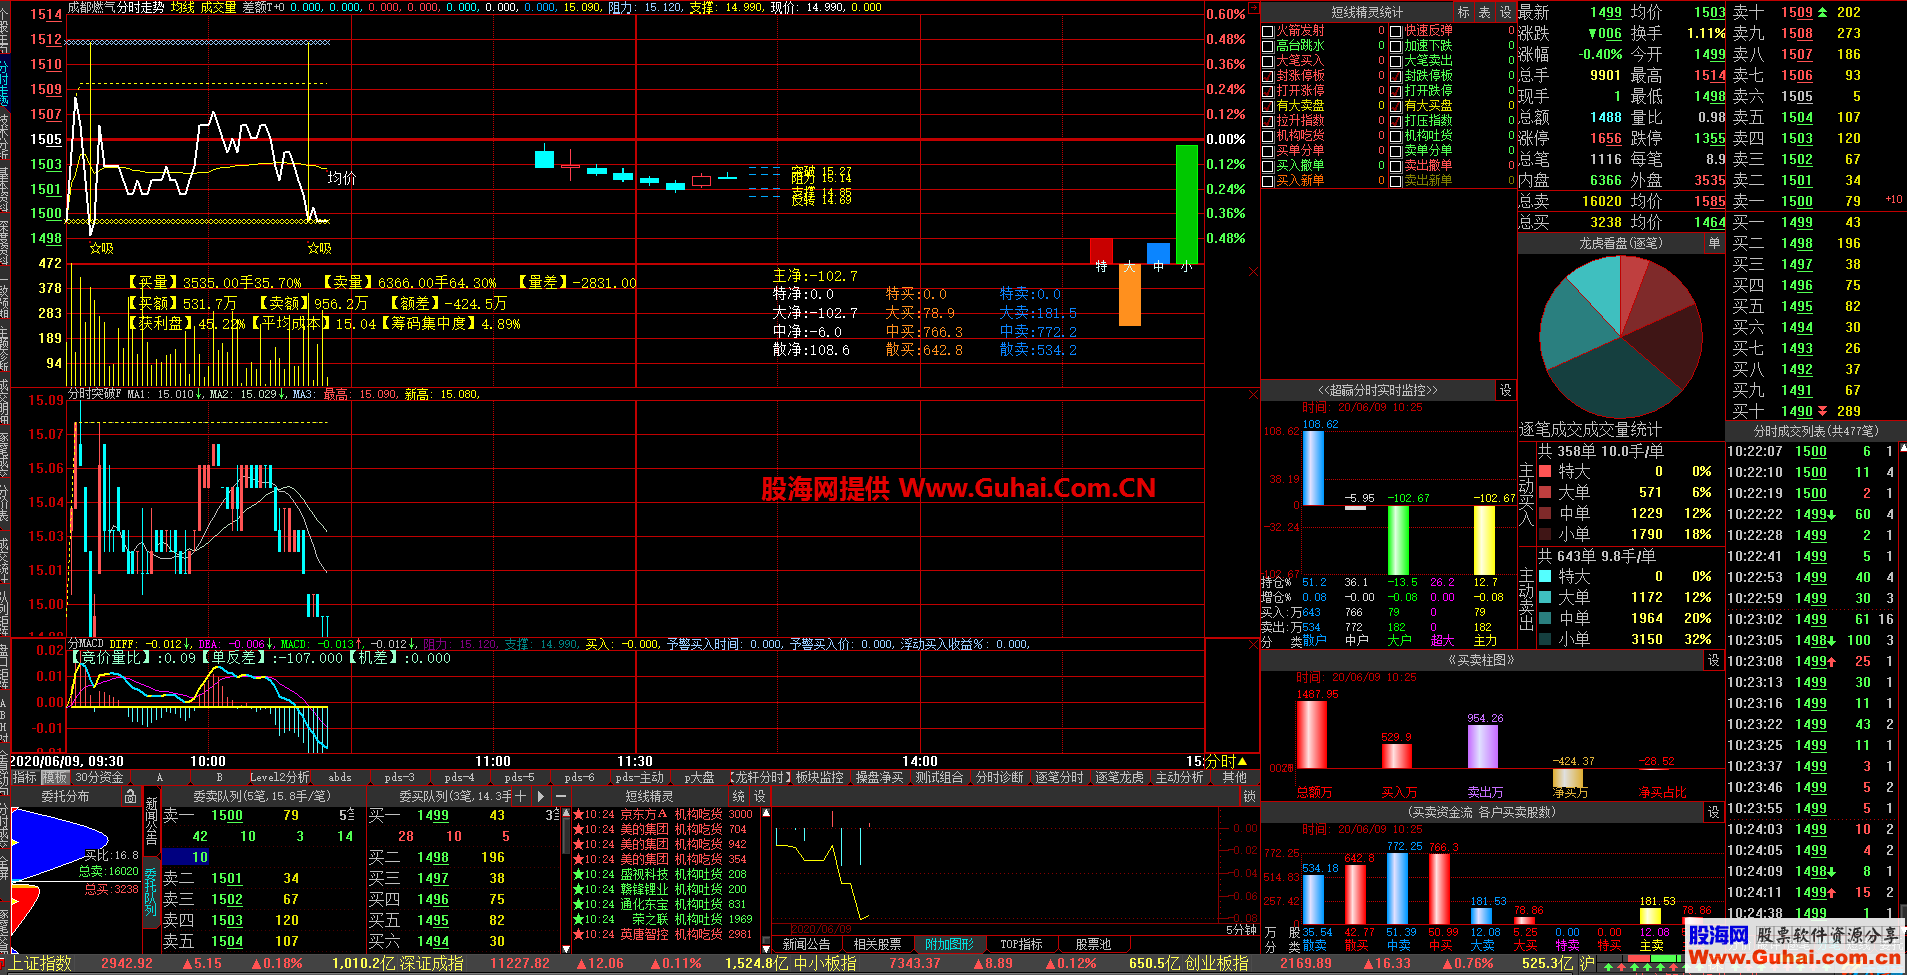Viewport: 1907px width, 975px height.
Task: Switch to TOP指标 bottom tab
Action: 1022,944
